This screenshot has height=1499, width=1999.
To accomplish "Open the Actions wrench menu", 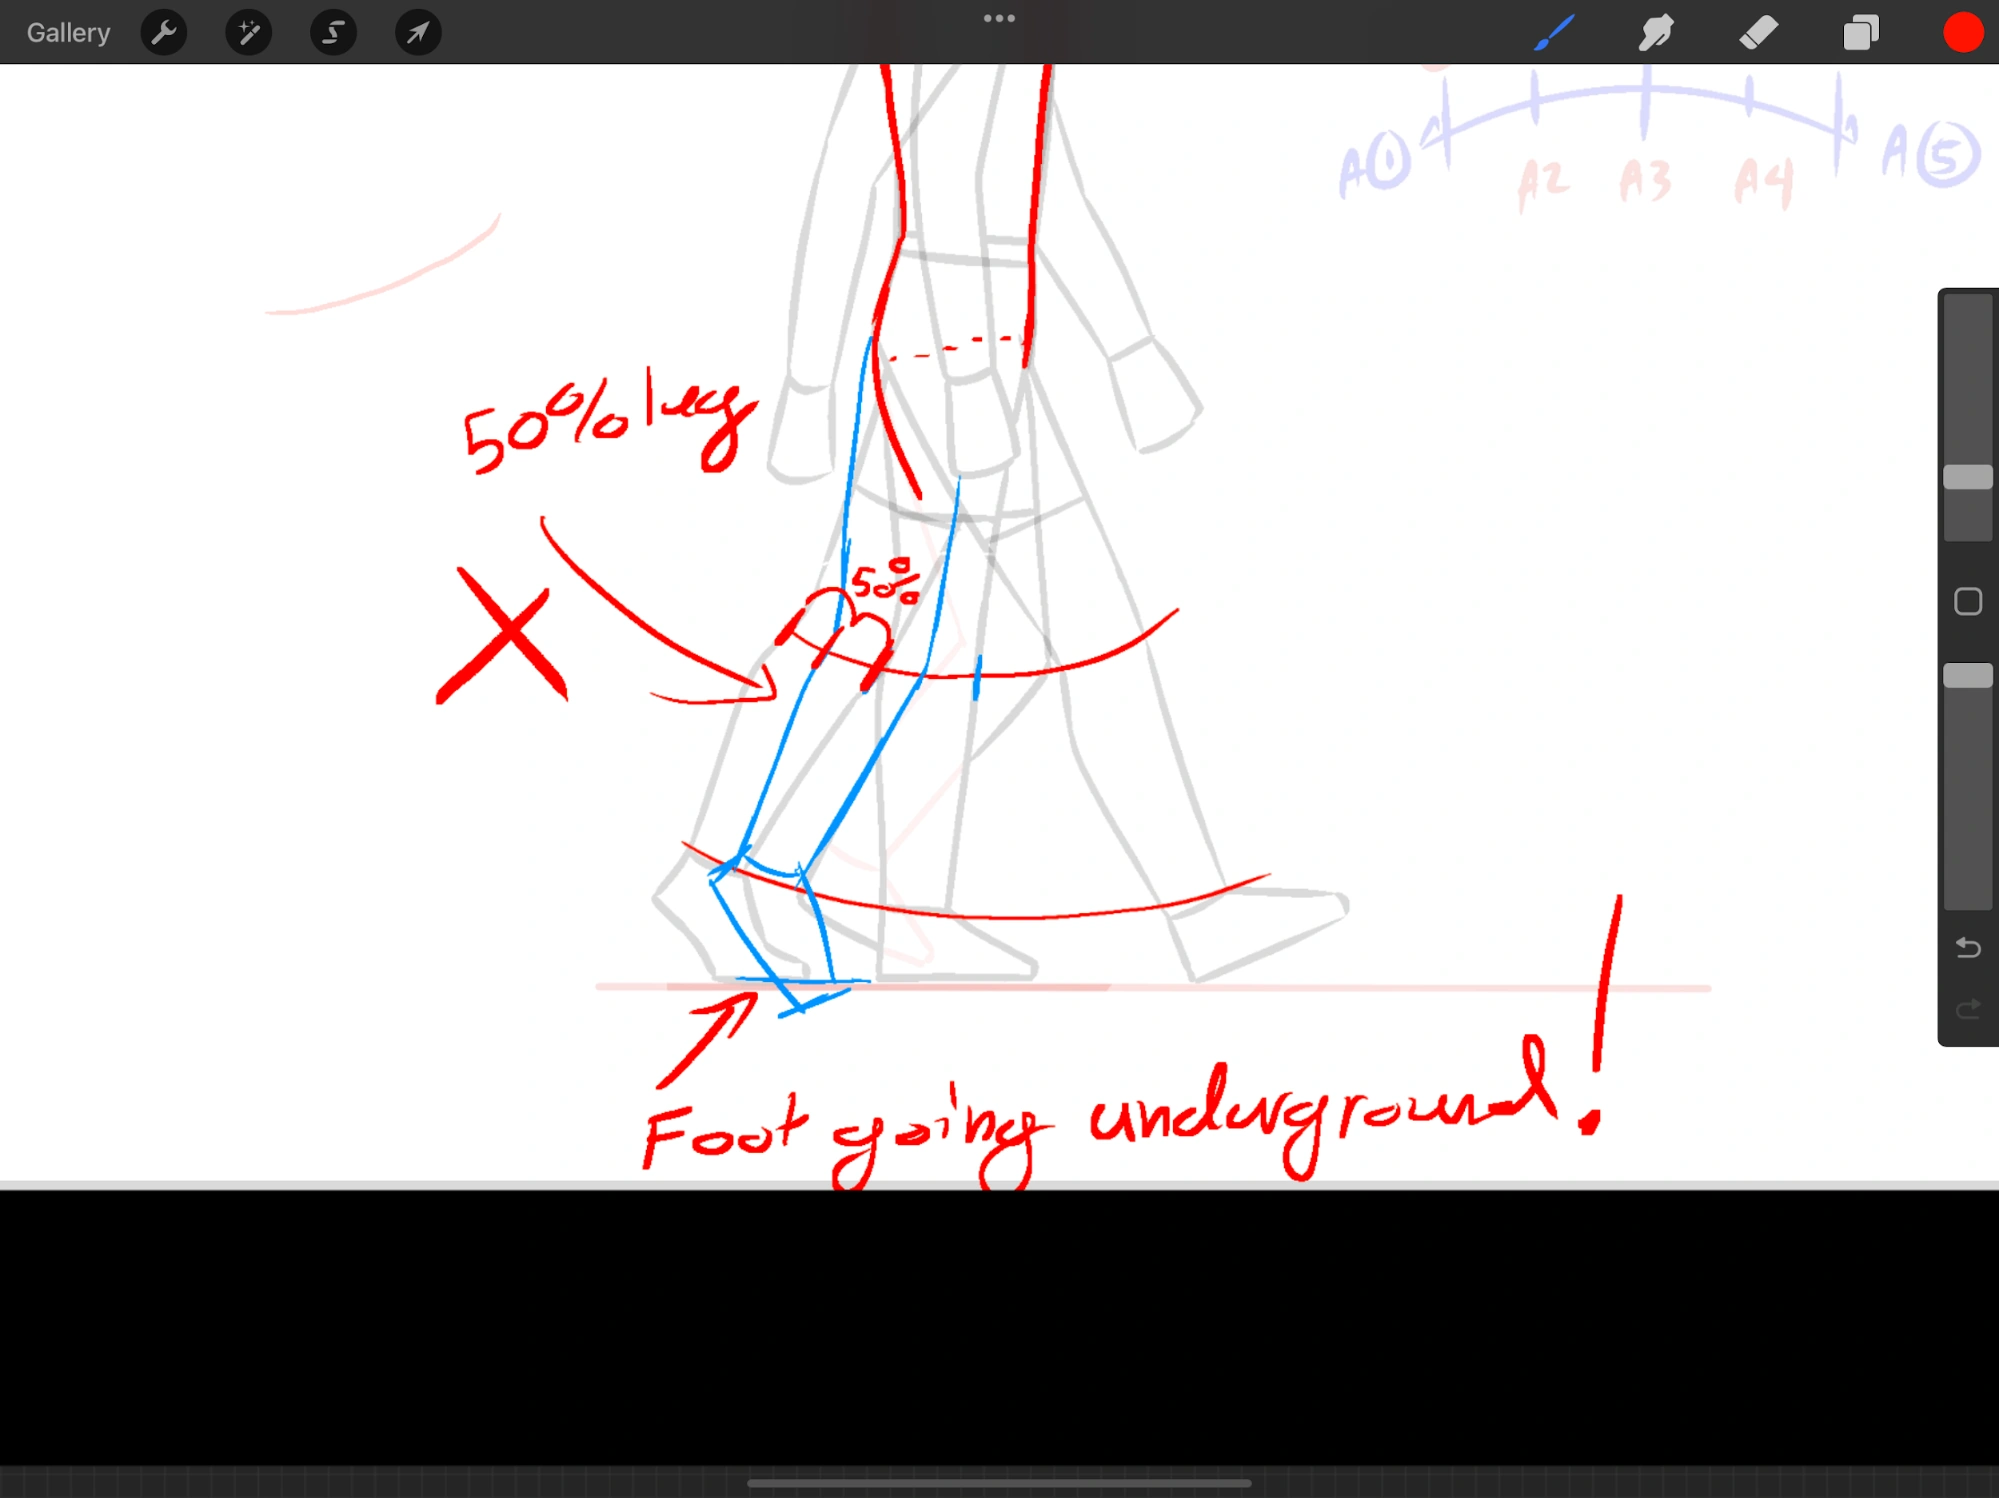I will pos(164,33).
